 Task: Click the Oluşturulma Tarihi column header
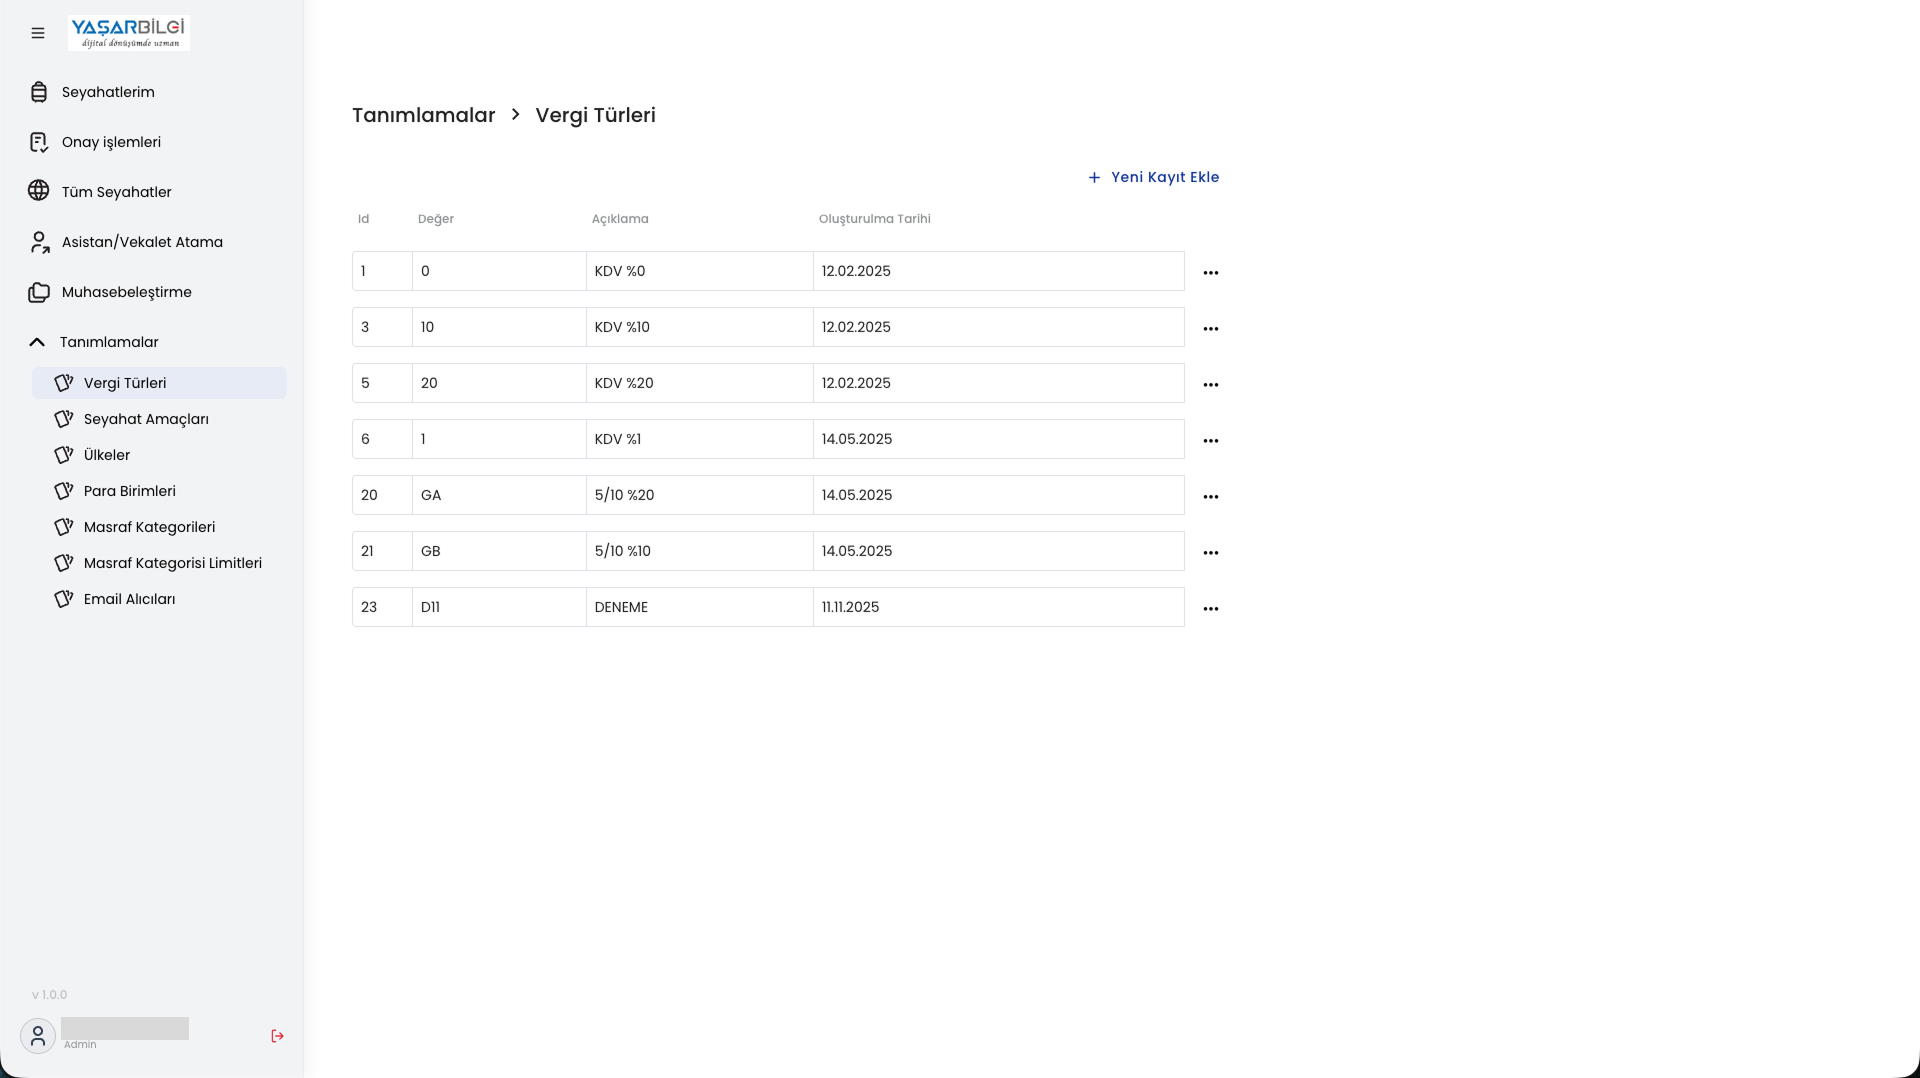875,219
